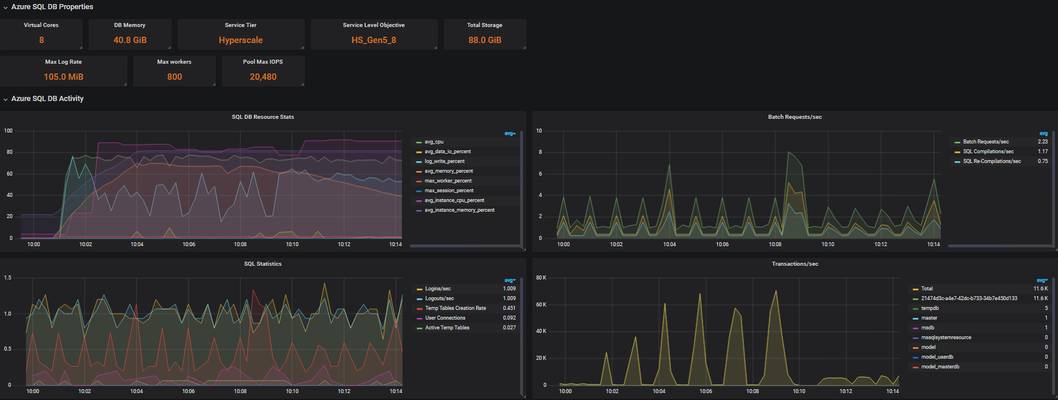The width and height of the screenshot is (1058, 400).
Task: Open the DB Memory panel title menu
Action: [x=130, y=25]
